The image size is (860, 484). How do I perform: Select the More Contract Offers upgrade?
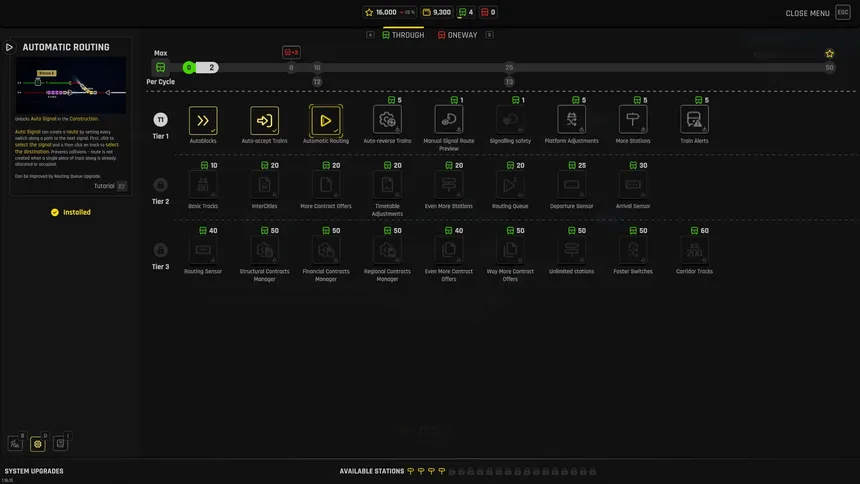[326, 185]
